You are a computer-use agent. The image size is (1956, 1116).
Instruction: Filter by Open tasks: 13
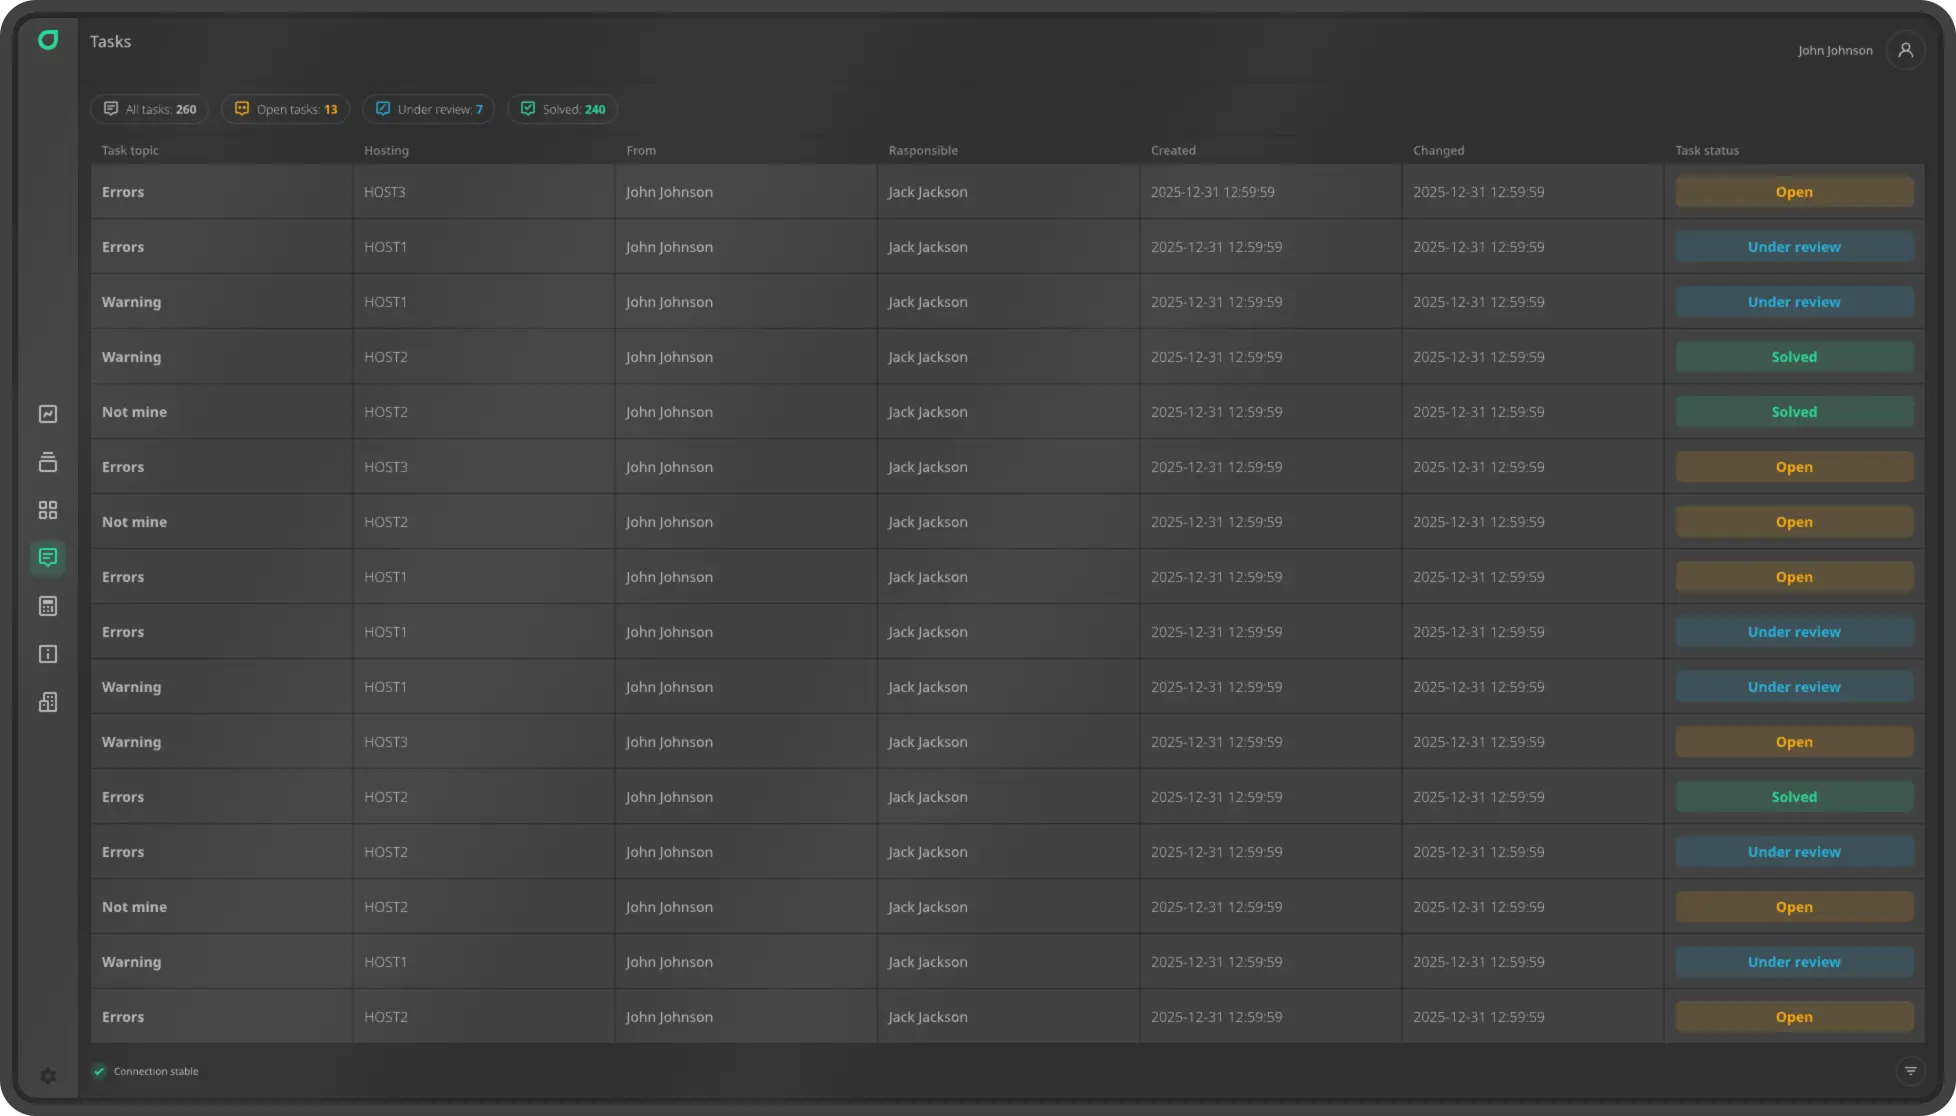(286, 109)
